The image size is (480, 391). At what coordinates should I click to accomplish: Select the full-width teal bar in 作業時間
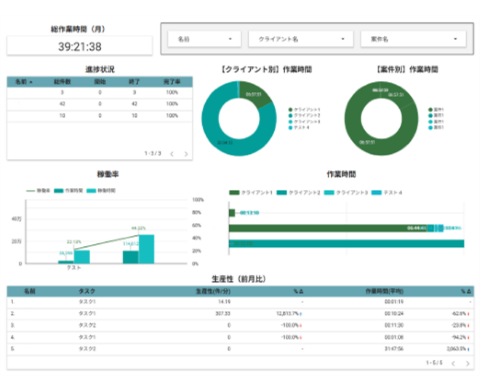coord(347,244)
